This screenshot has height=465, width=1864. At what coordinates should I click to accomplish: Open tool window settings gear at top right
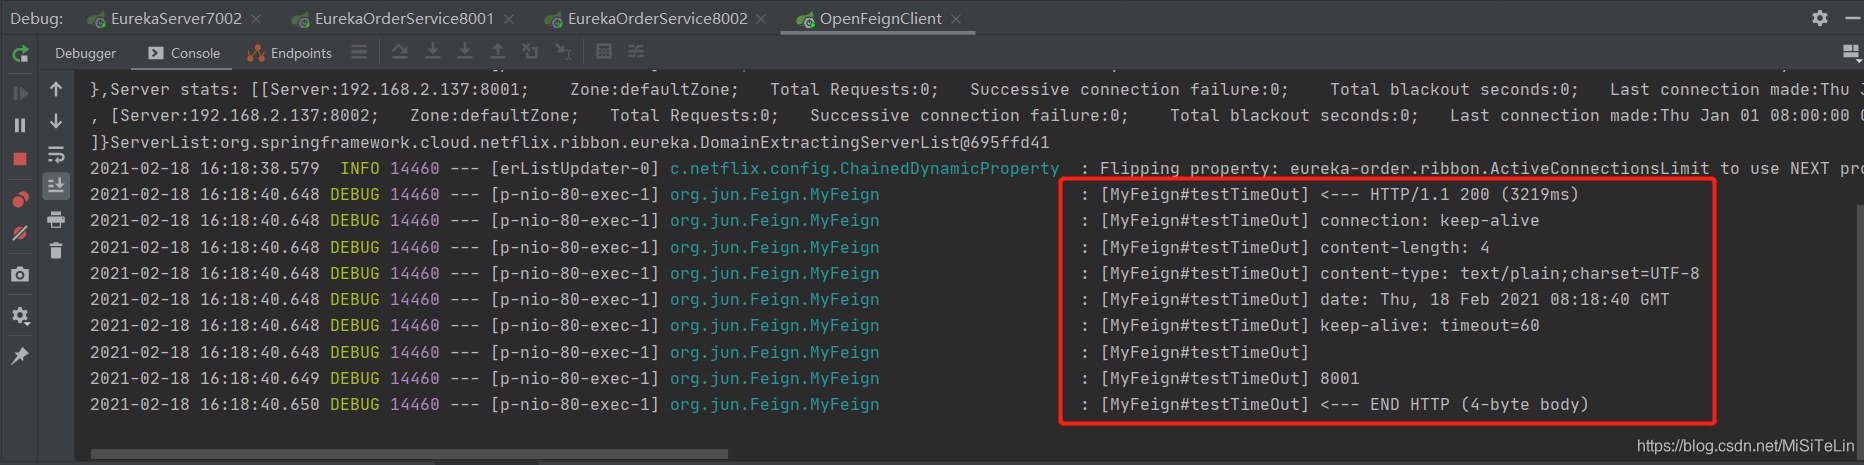pyautogui.click(x=1820, y=18)
